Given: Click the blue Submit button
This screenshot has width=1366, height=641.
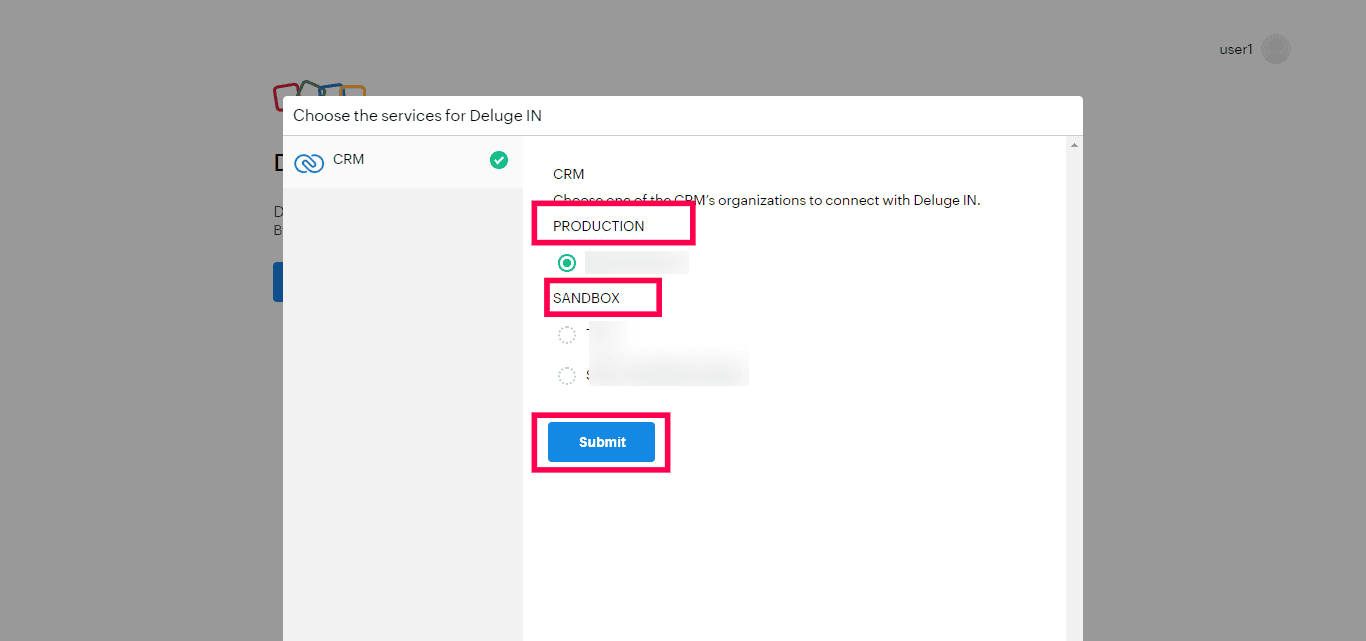Looking at the screenshot, I should 601,442.
